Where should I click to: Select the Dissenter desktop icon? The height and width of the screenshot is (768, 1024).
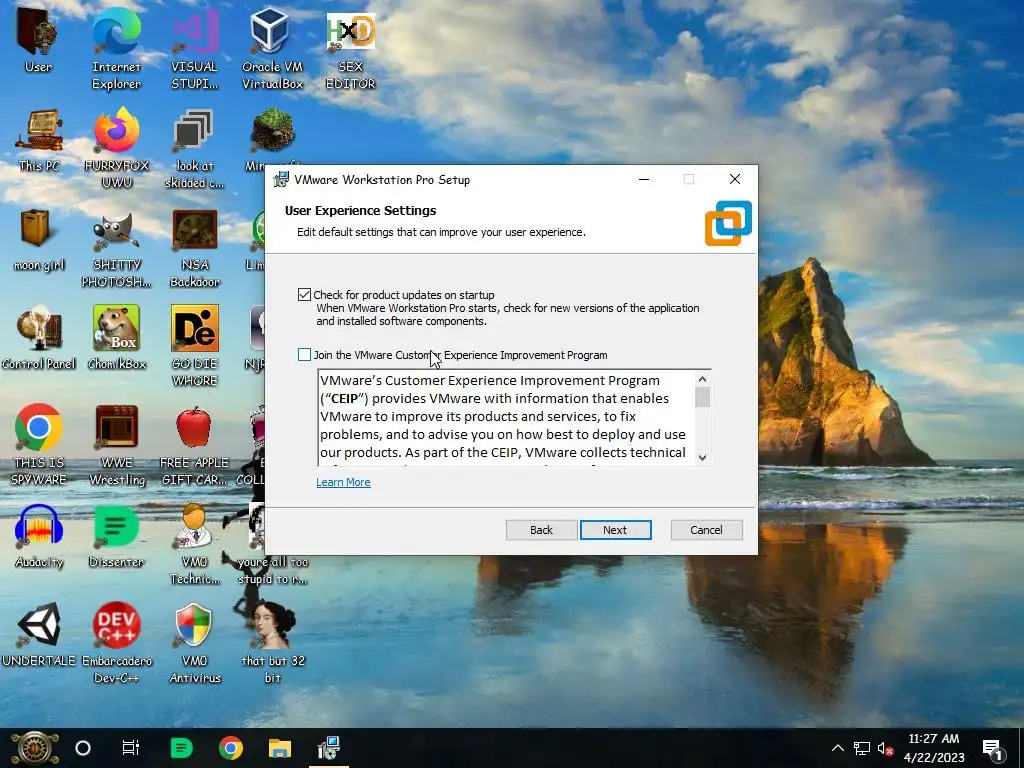(x=116, y=537)
